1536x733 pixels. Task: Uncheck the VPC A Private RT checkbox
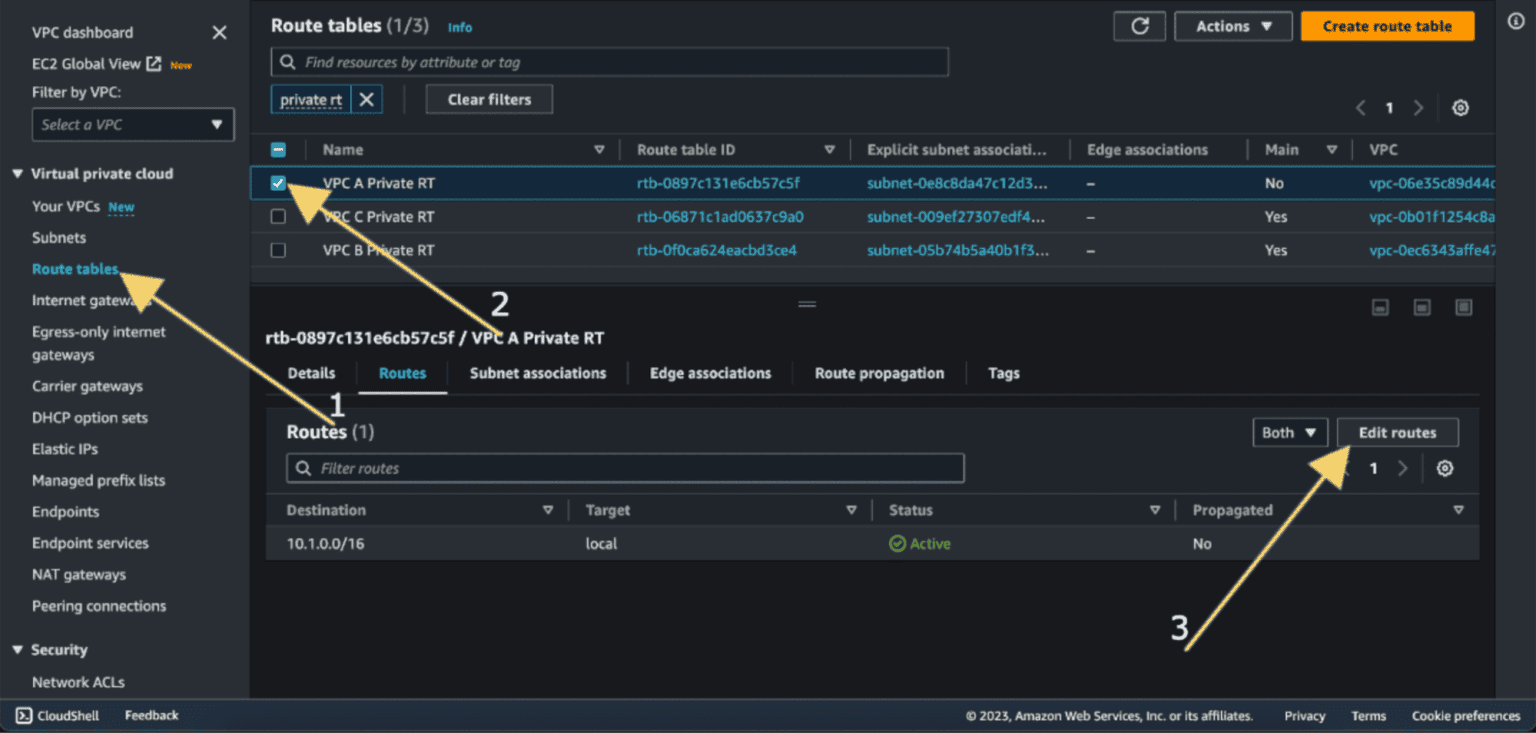[x=279, y=183]
